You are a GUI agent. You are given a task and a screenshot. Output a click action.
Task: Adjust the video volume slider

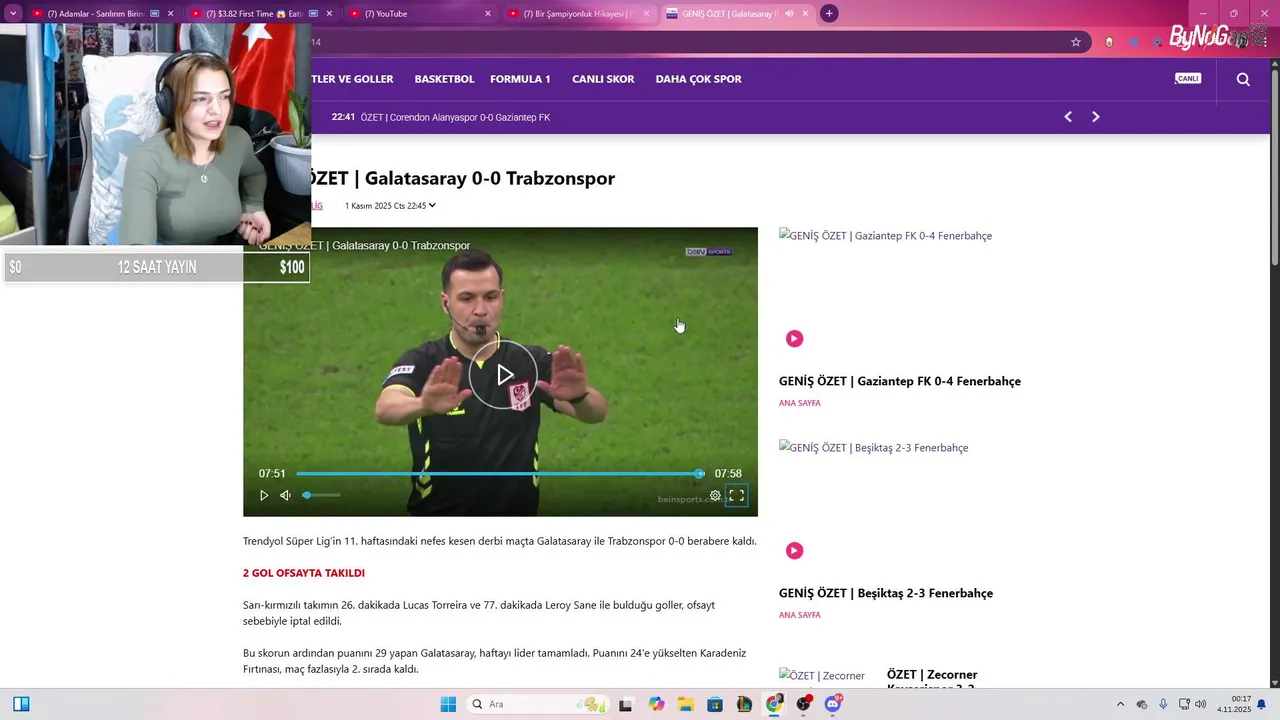[x=322, y=495]
